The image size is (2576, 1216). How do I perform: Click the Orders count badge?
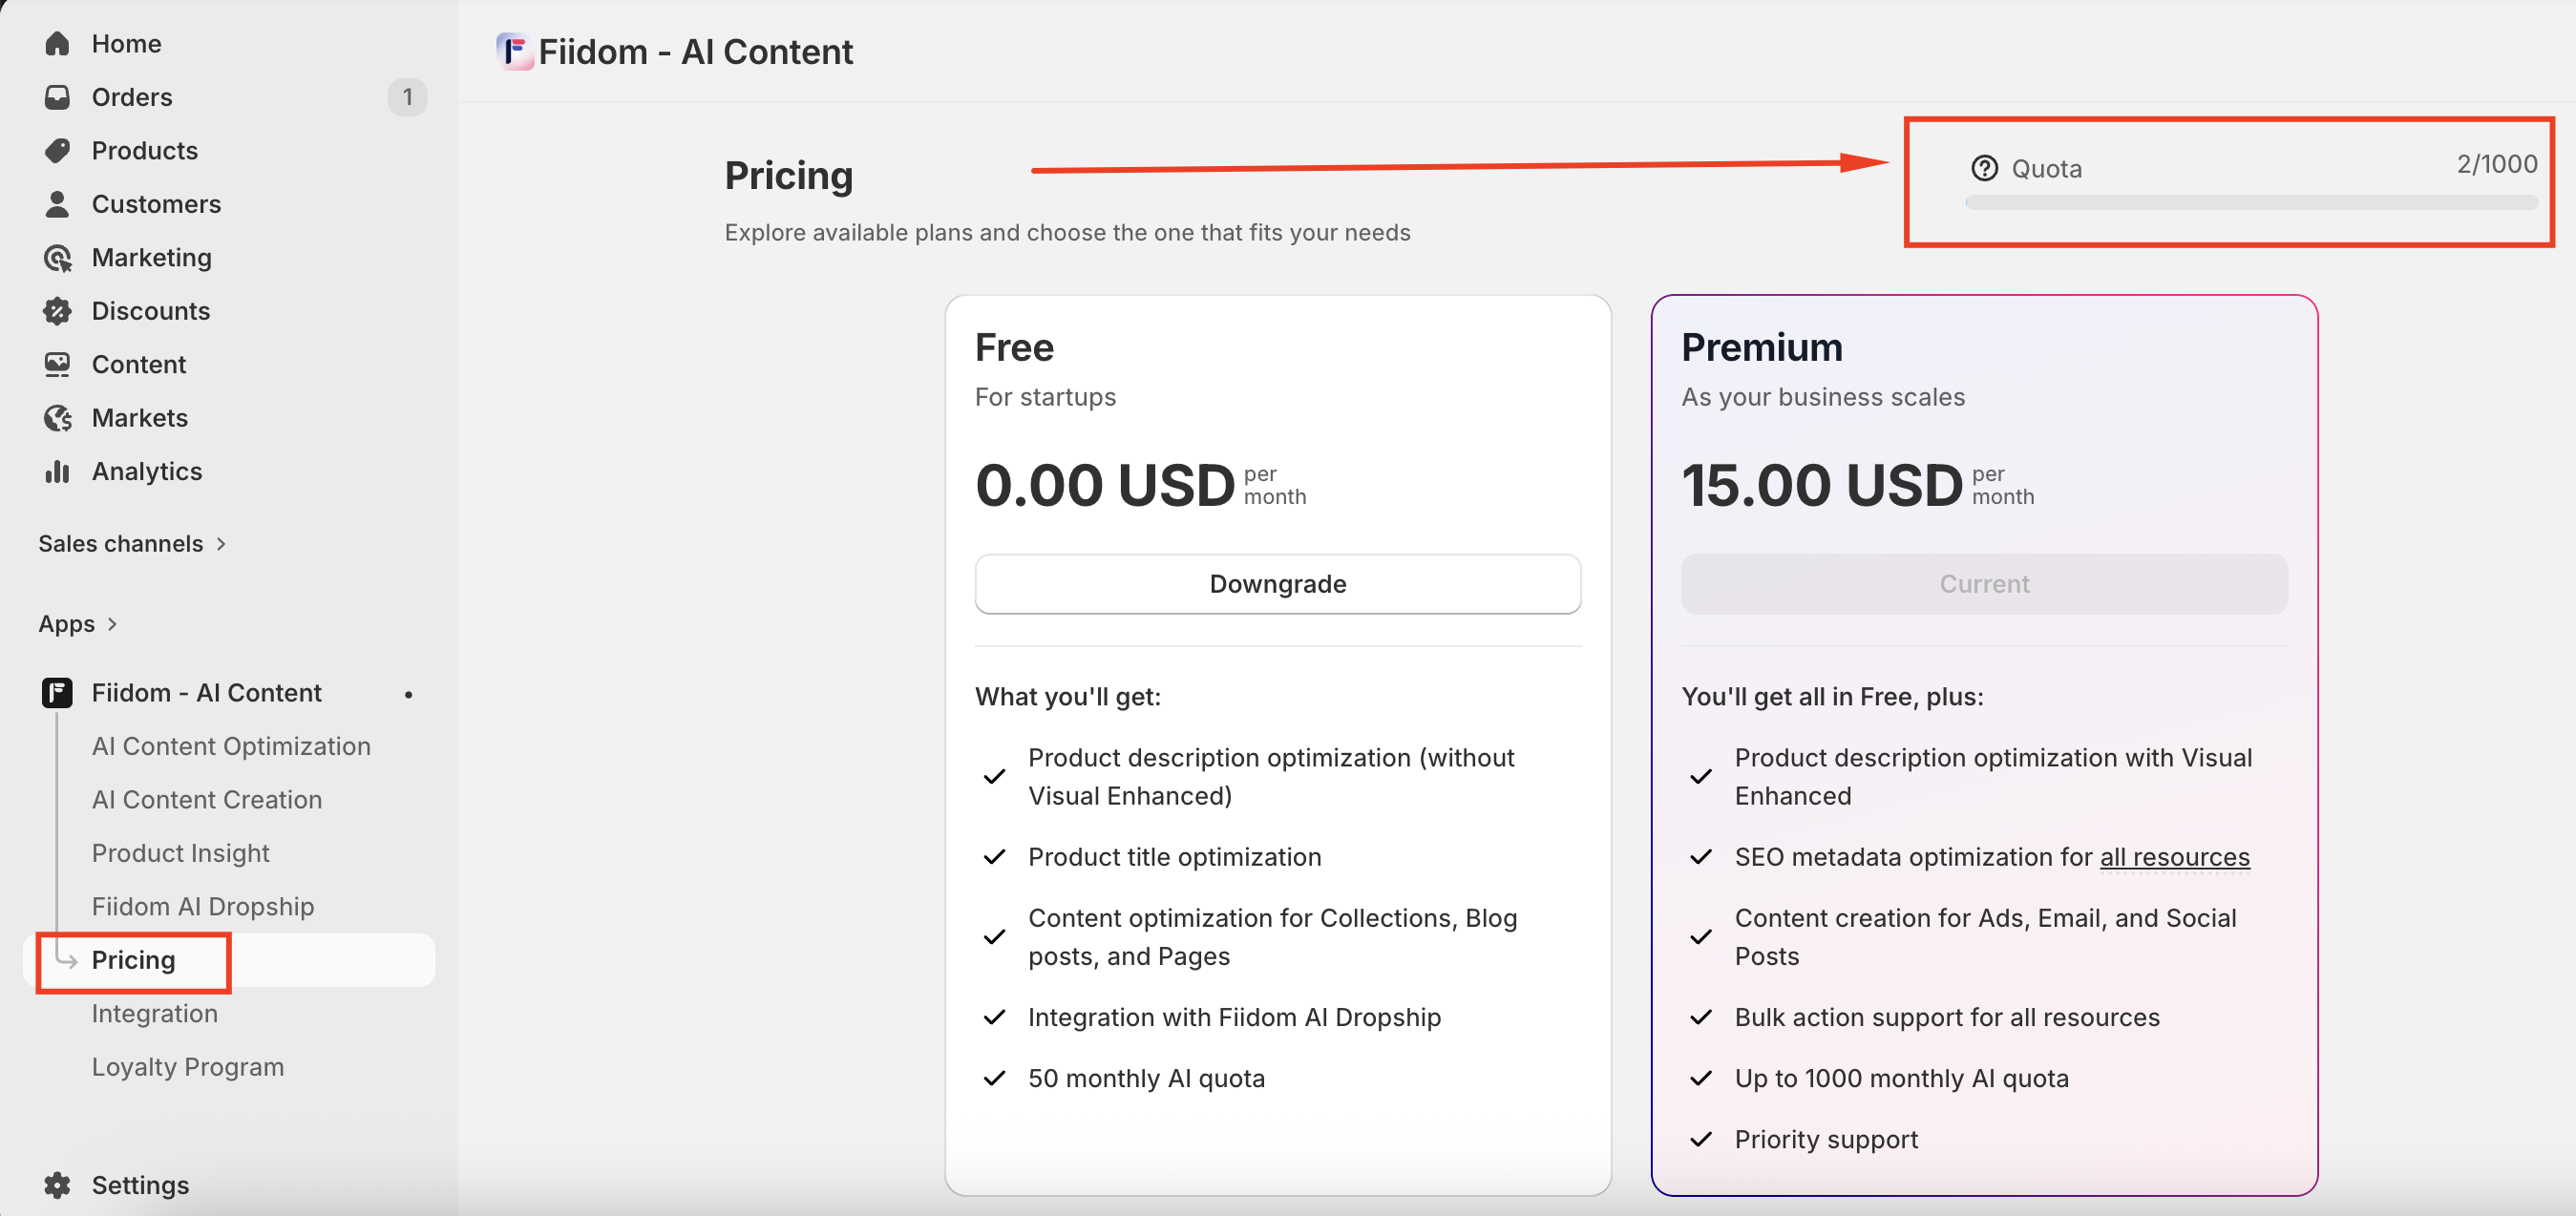[x=407, y=97]
